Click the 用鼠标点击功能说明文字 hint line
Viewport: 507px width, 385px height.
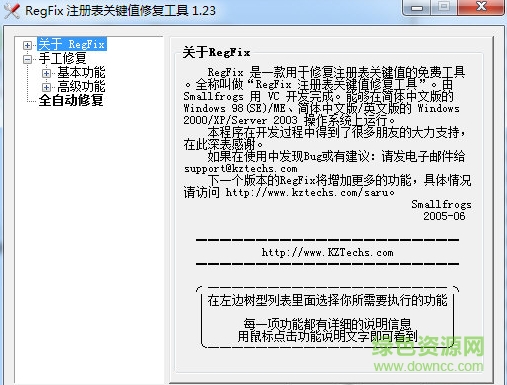click(x=327, y=336)
